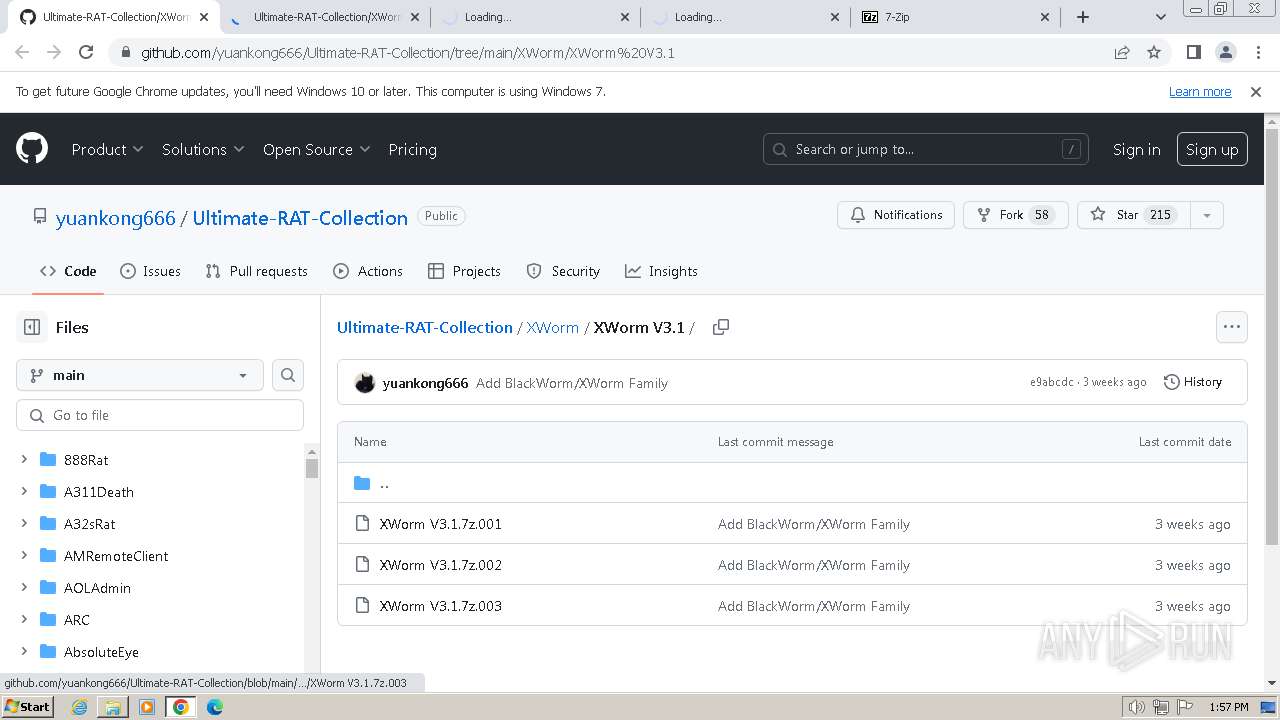Screen dimensions: 1280x720
Task: Click the Sign in link
Action: [x=1136, y=149]
